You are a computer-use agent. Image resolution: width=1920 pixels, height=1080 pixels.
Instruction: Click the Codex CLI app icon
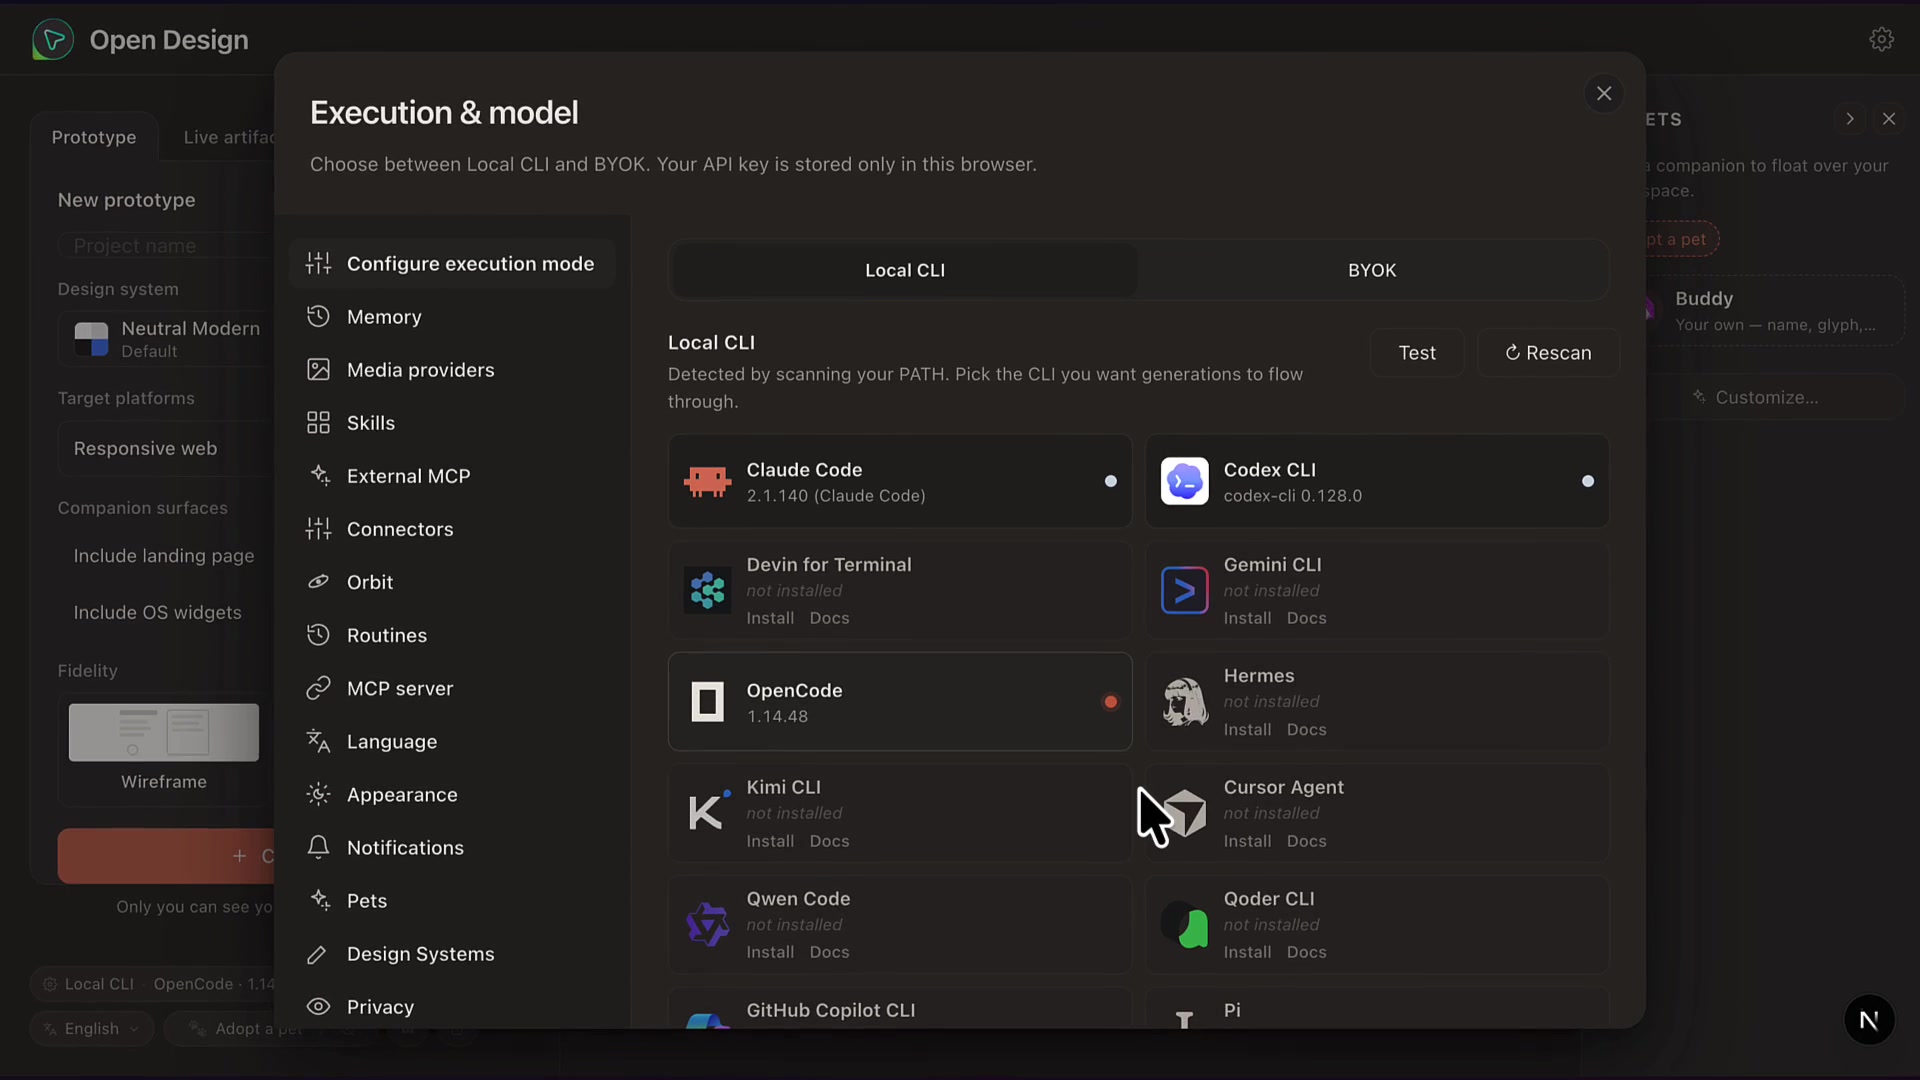(1184, 482)
